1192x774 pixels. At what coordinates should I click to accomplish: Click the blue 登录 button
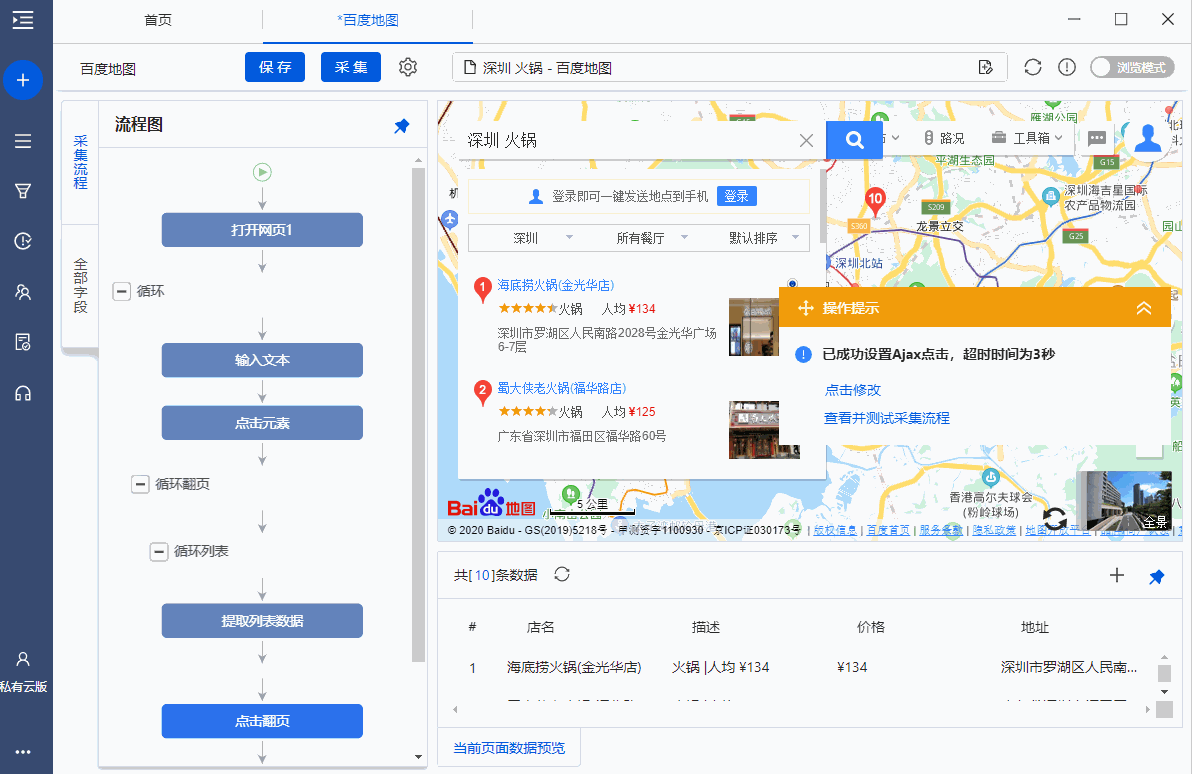tap(737, 196)
